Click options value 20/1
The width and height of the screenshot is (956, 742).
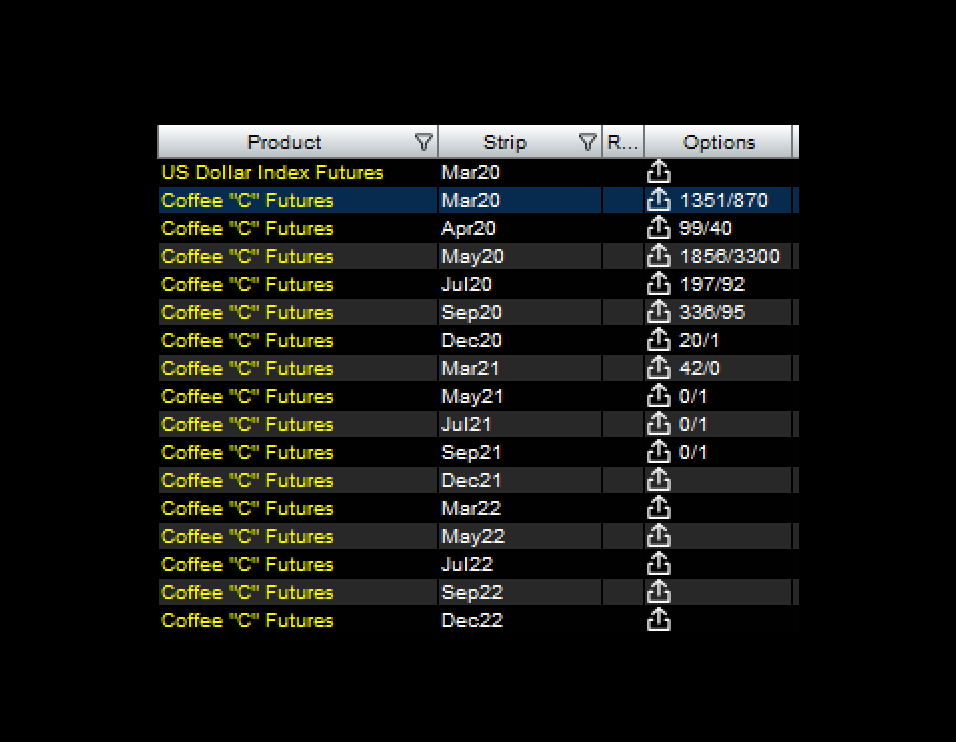pos(699,341)
